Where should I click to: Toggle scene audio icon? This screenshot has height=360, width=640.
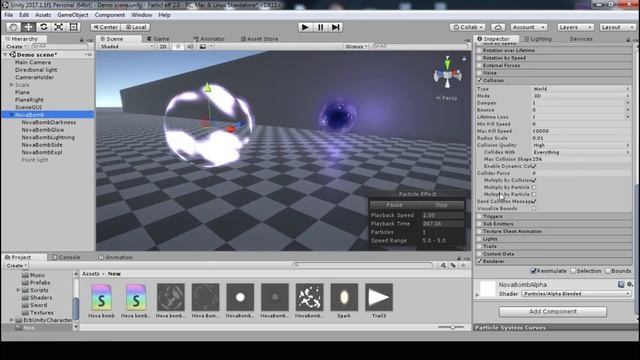click(190, 47)
